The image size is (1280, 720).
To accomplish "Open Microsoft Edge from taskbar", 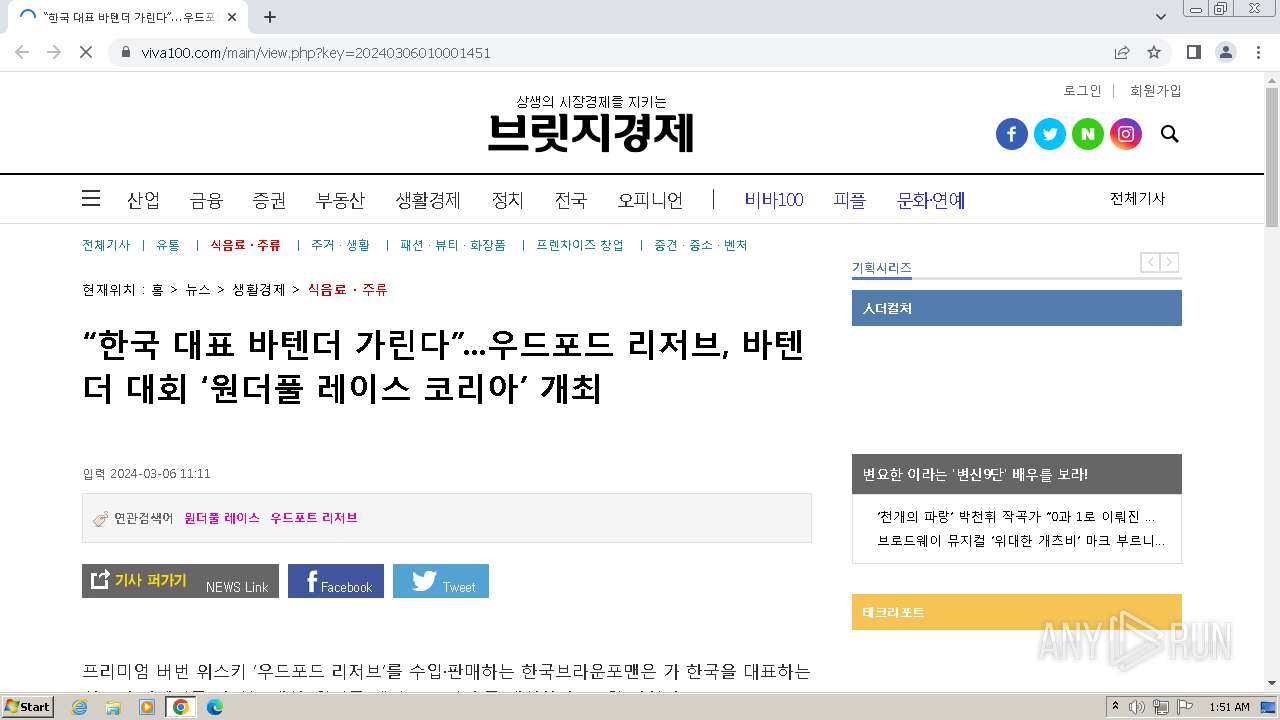I will click(x=214, y=707).
